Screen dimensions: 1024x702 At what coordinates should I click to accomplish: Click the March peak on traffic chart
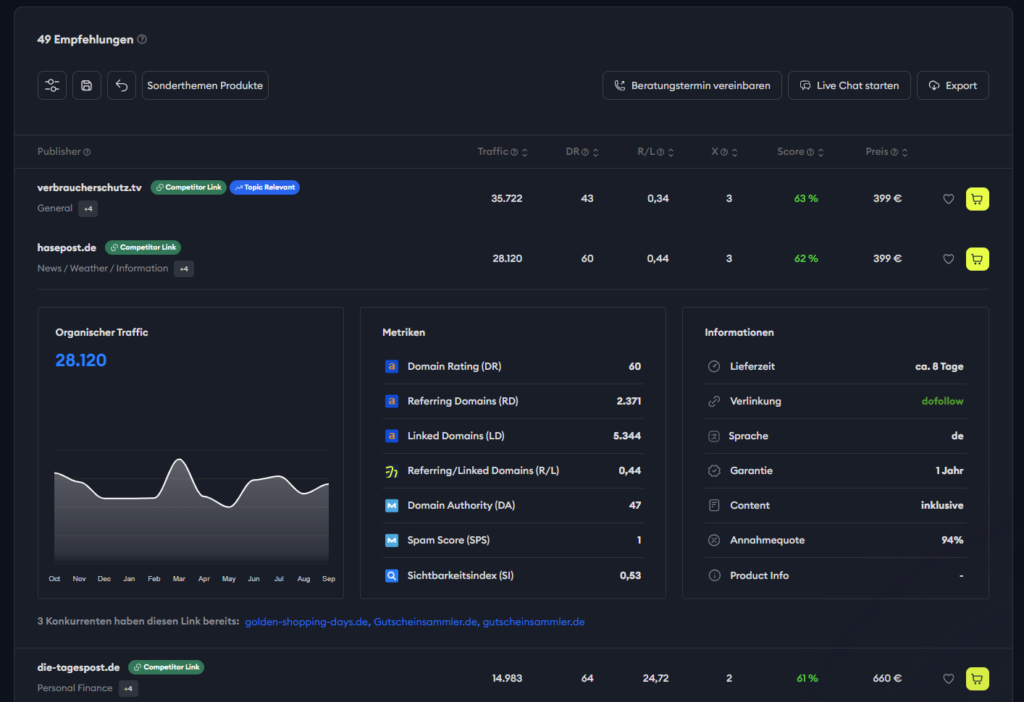[x=179, y=460]
